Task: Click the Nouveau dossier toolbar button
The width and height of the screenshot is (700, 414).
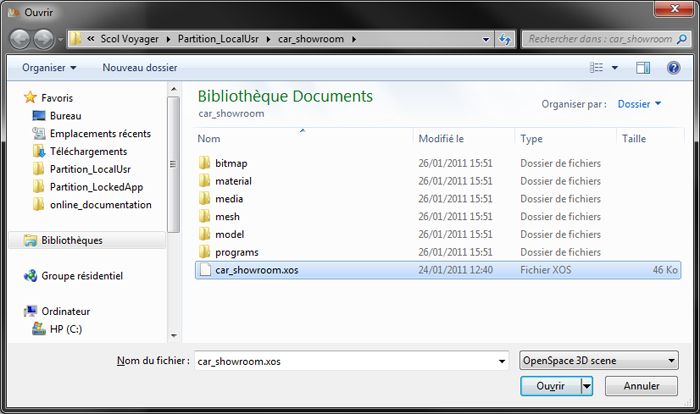Action: tap(139, 68)
